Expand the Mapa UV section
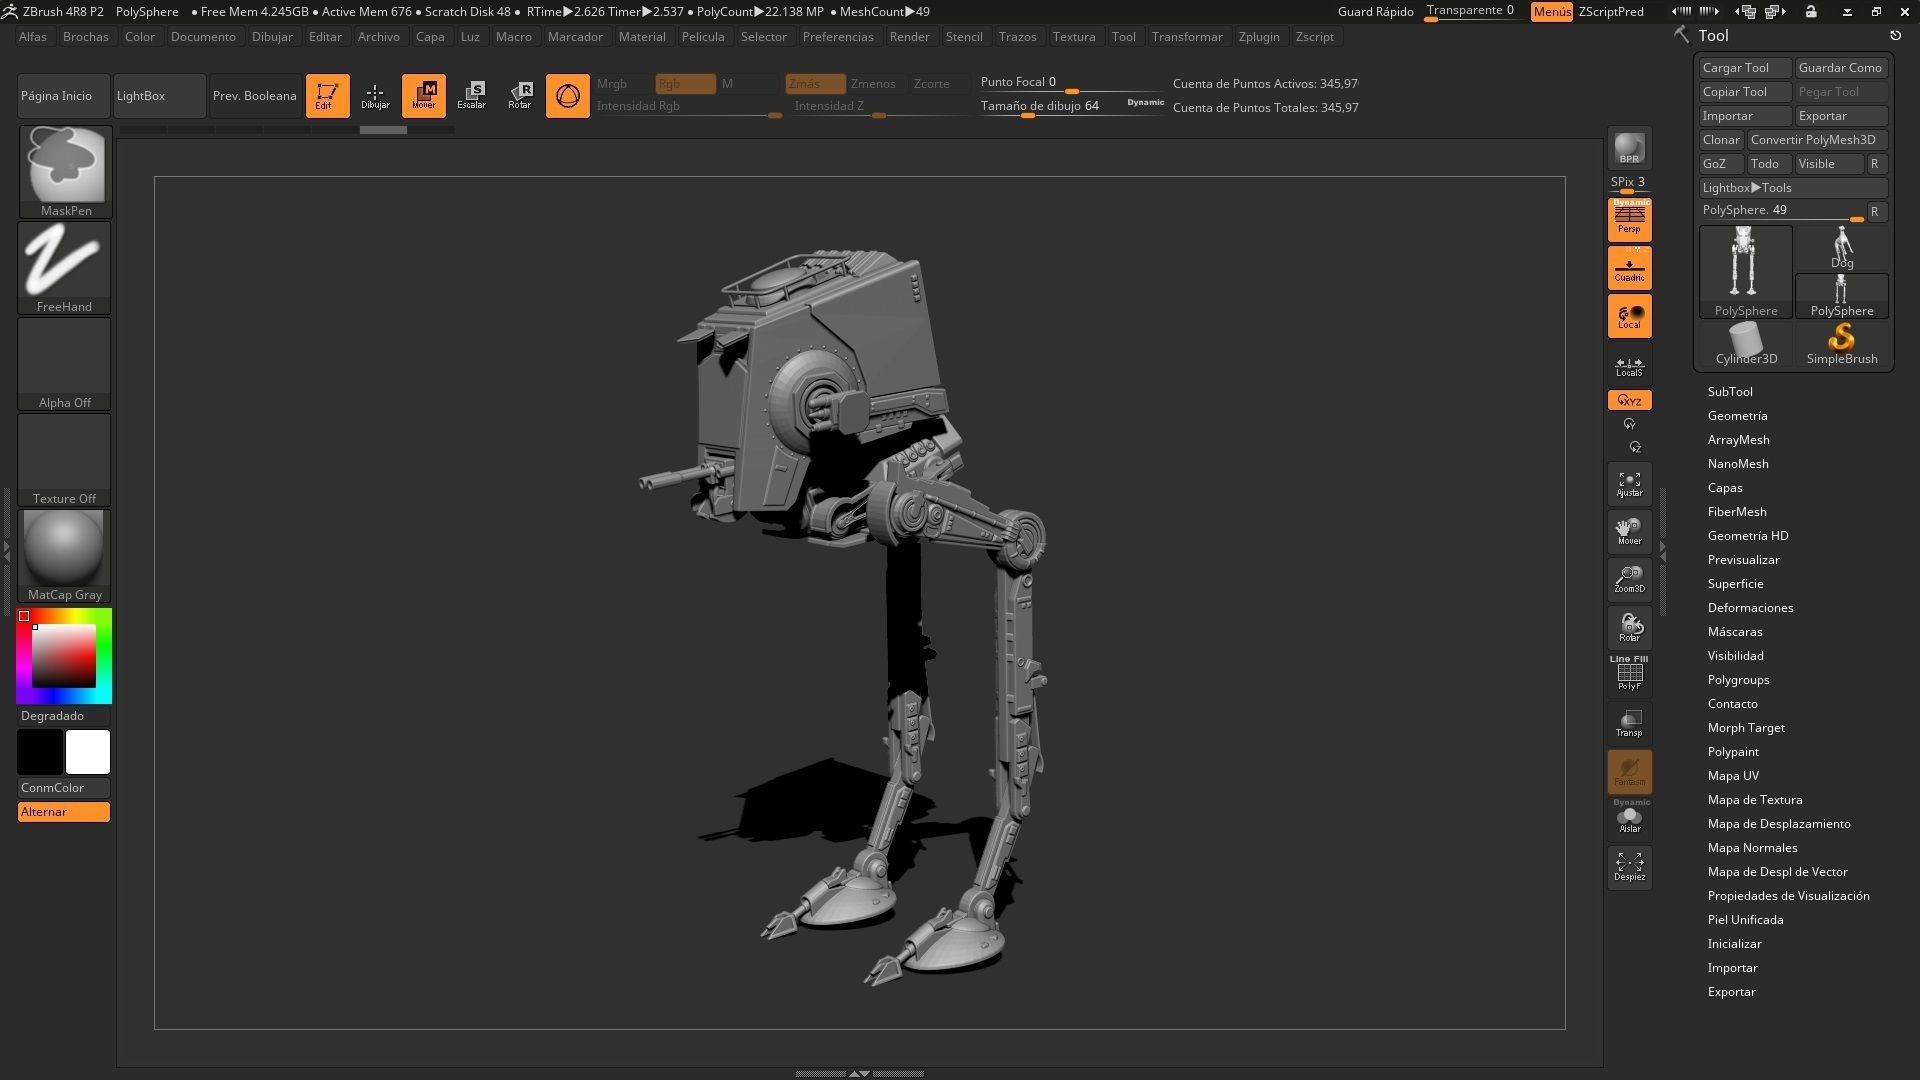The width and height of the screenshot is (1920, 1080). click(x=1733, y=776)
